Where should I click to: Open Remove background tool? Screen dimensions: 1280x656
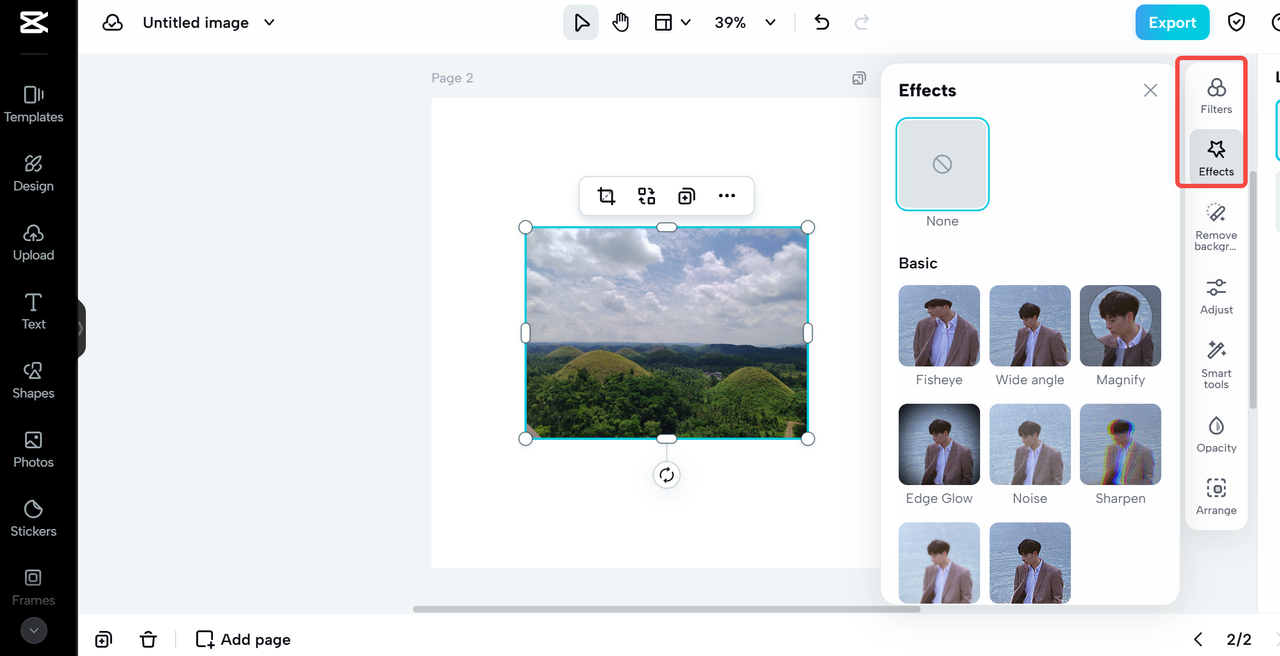coord(1216,226)
